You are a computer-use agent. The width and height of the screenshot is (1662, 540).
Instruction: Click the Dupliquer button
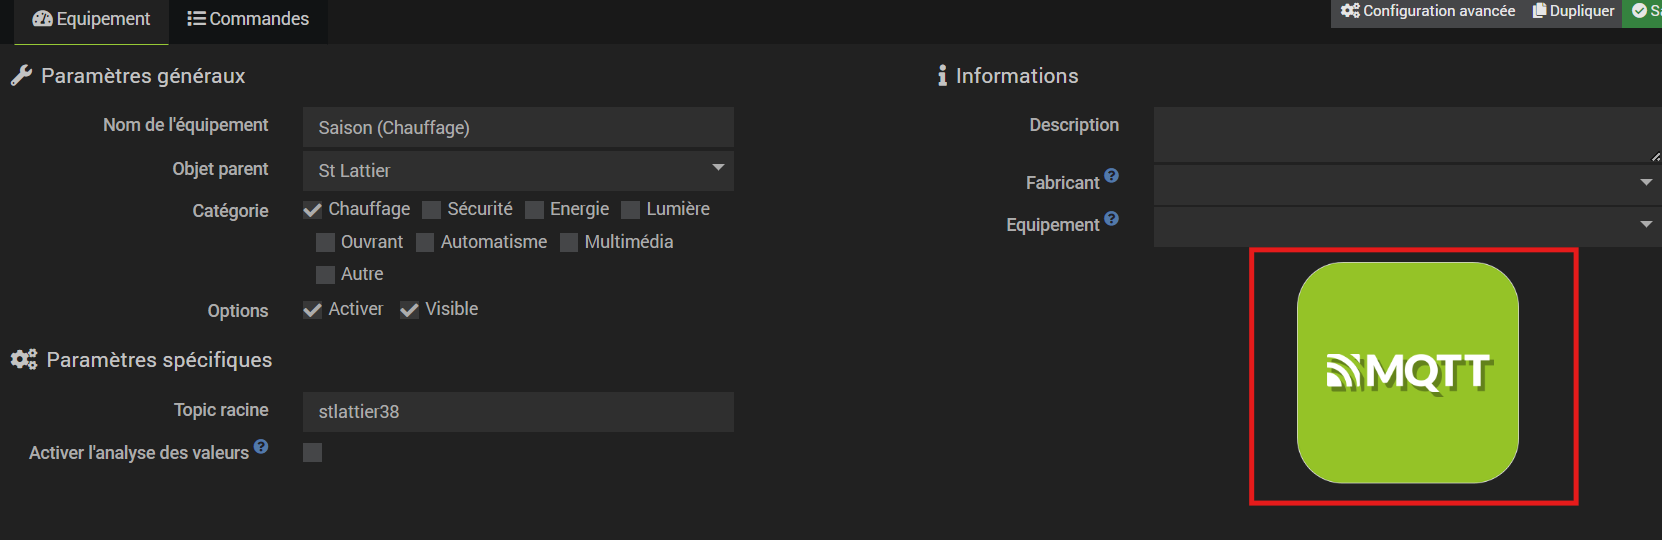[1574, 11]
